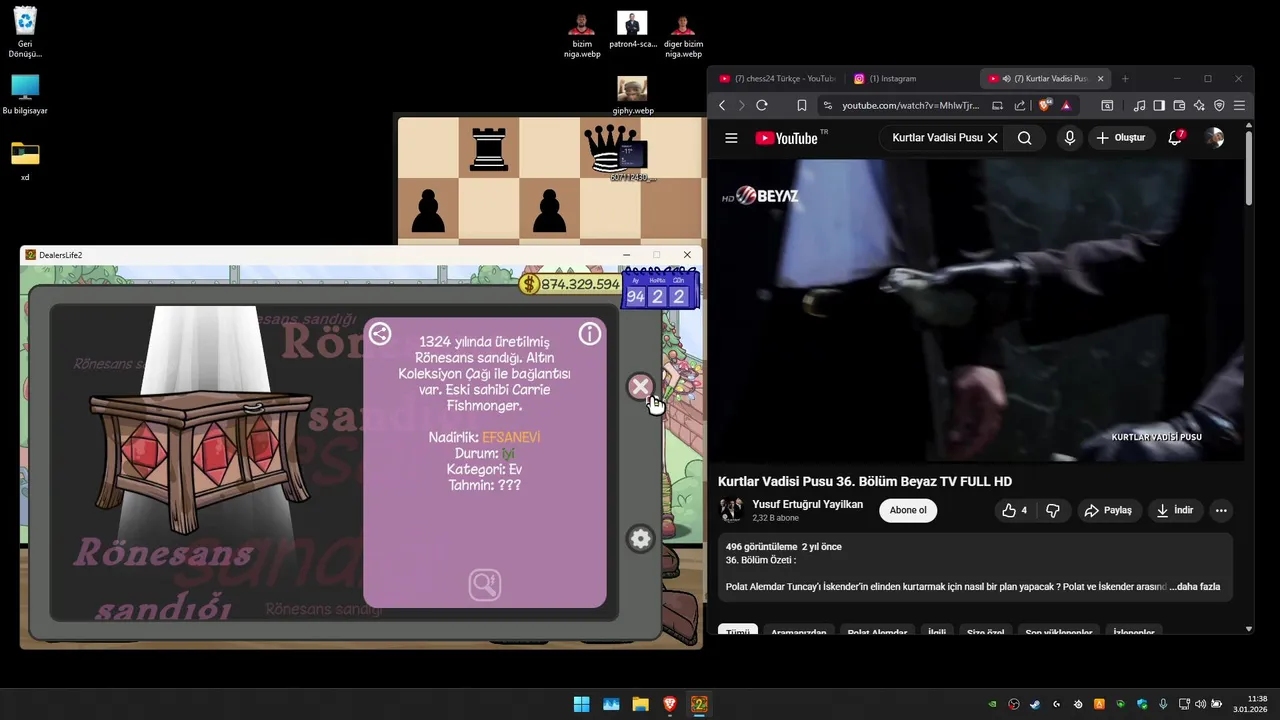1280x720 pixels.
Task: Click the EFSANEVİ rarity text
Action: (x=511, y=437)
